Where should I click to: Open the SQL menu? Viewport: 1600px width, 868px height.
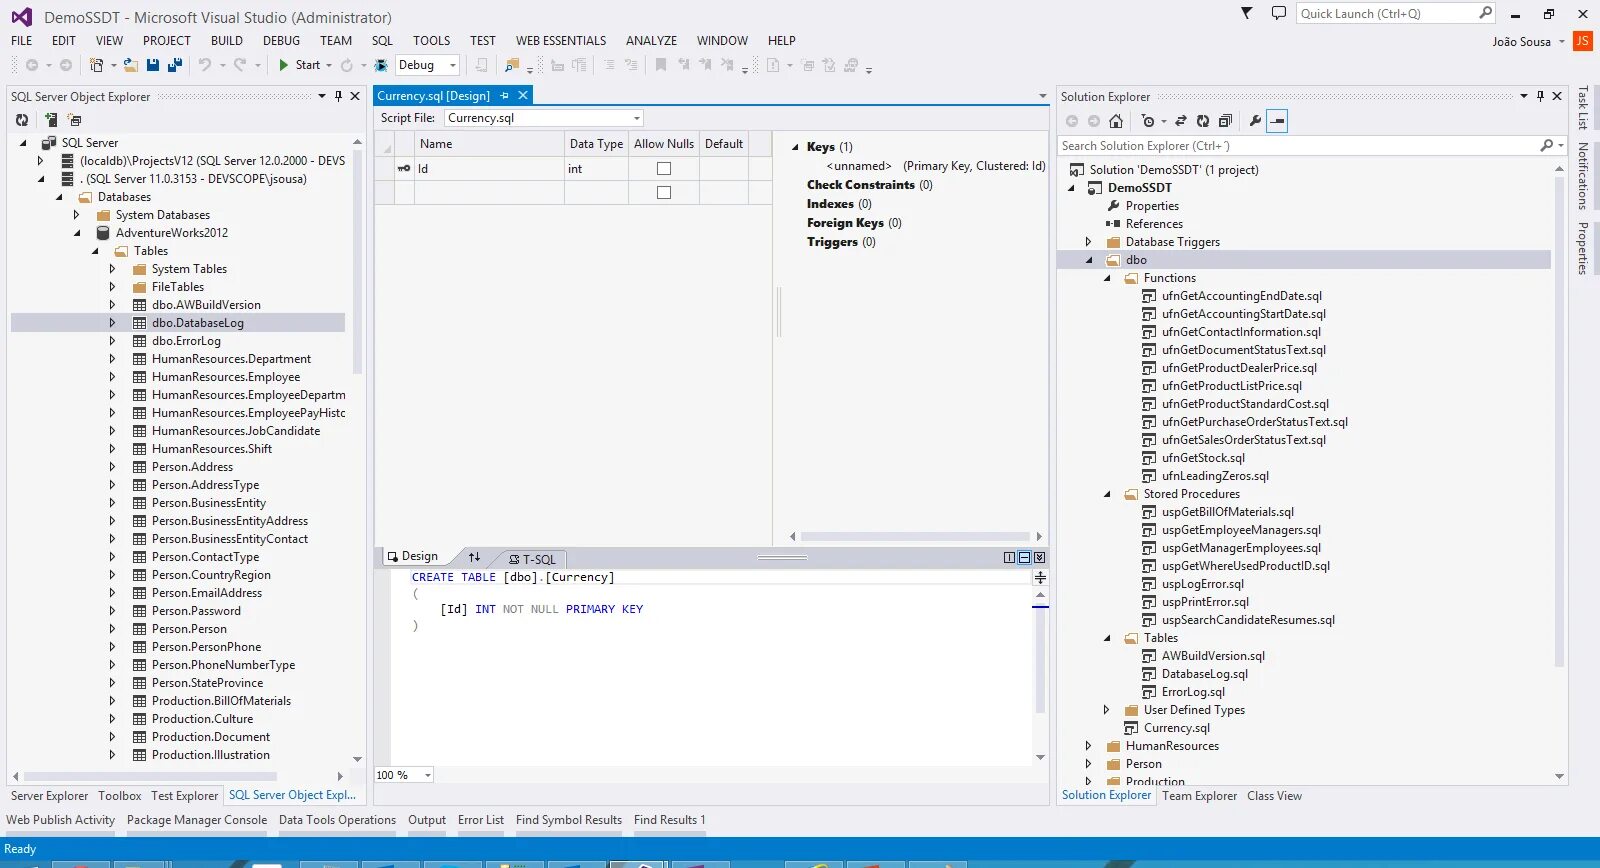(382, 41)
